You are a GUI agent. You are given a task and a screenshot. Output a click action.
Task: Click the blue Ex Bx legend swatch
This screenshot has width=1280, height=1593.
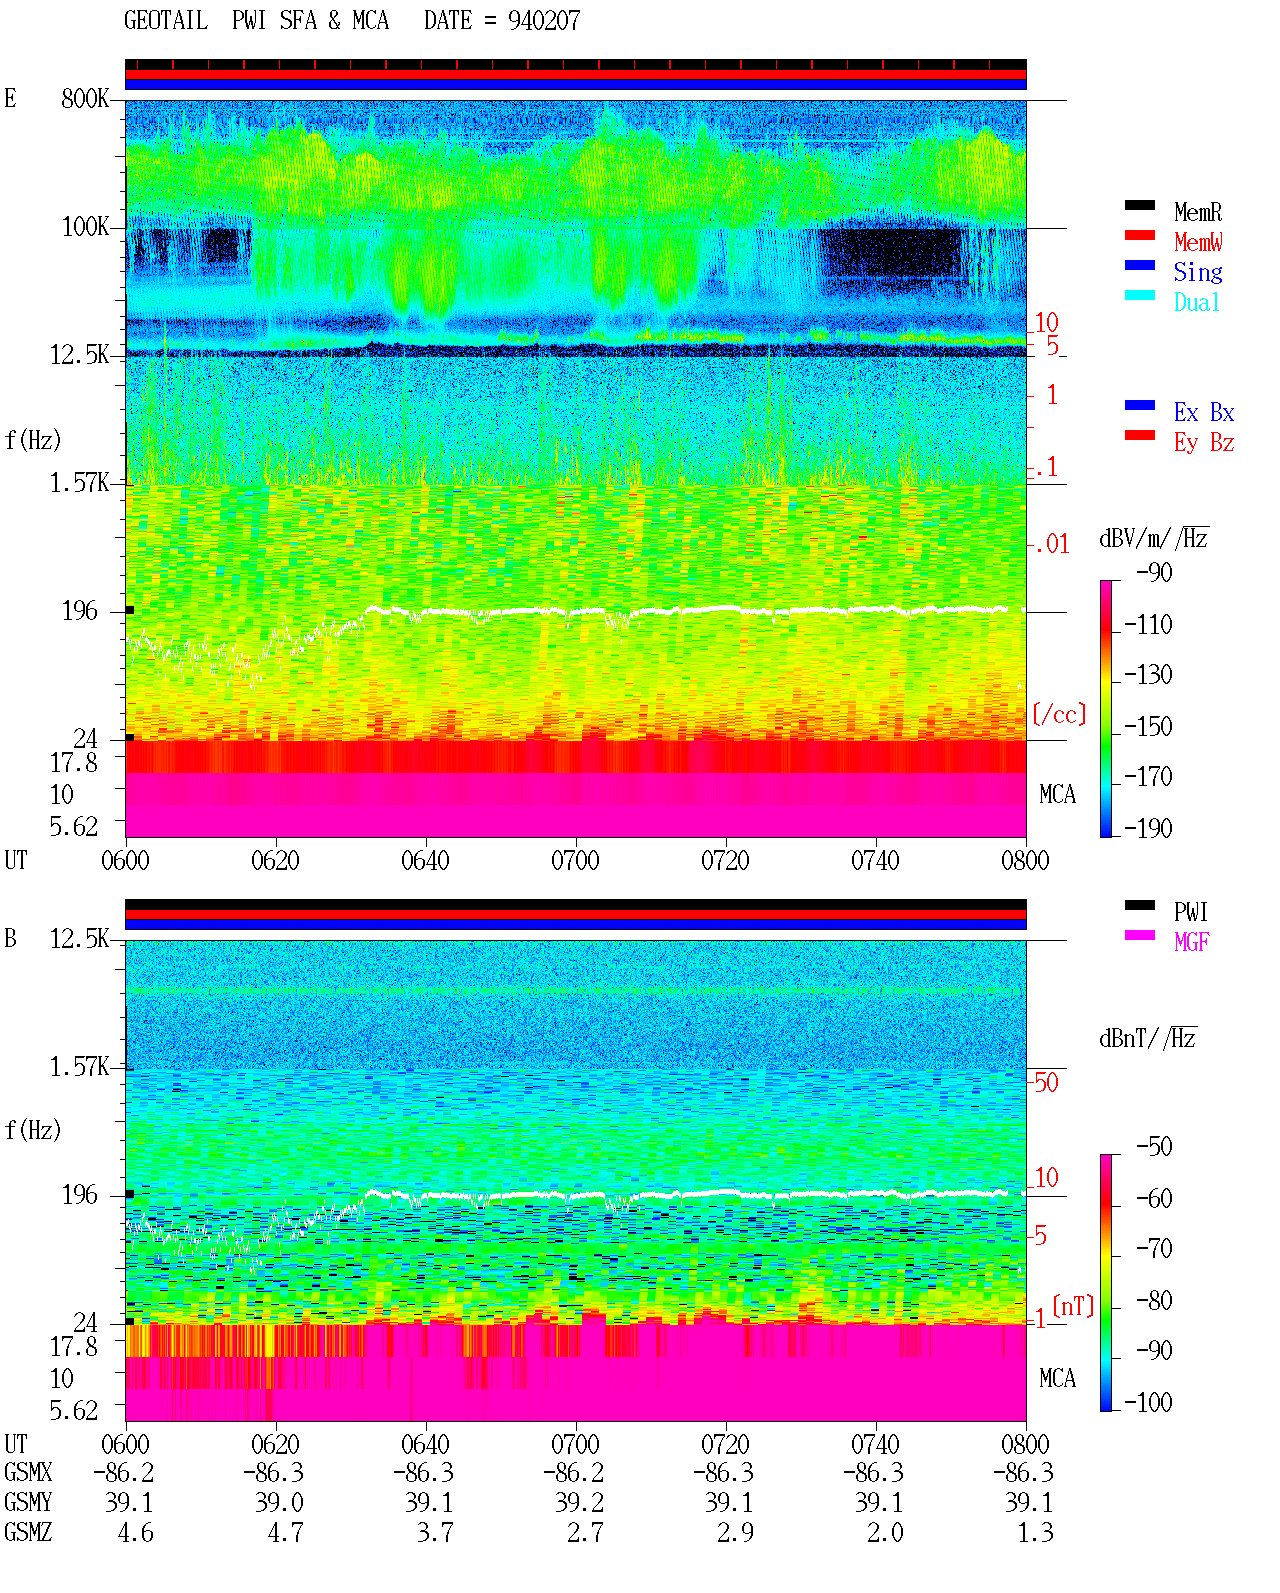coord(1140,405)
